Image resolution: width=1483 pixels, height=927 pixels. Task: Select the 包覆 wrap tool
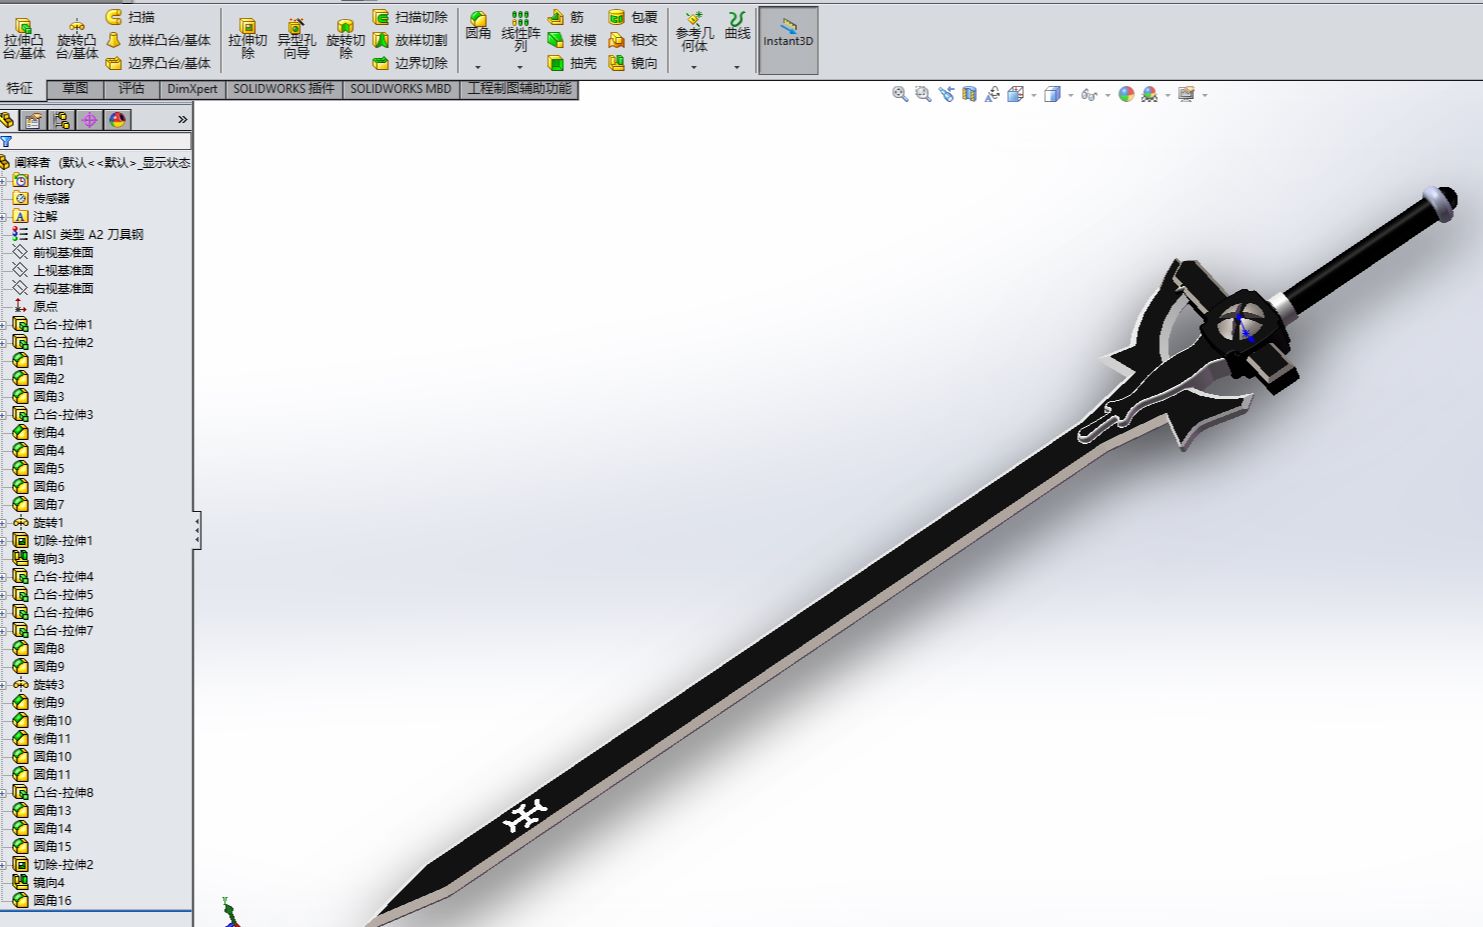[633, 17]
